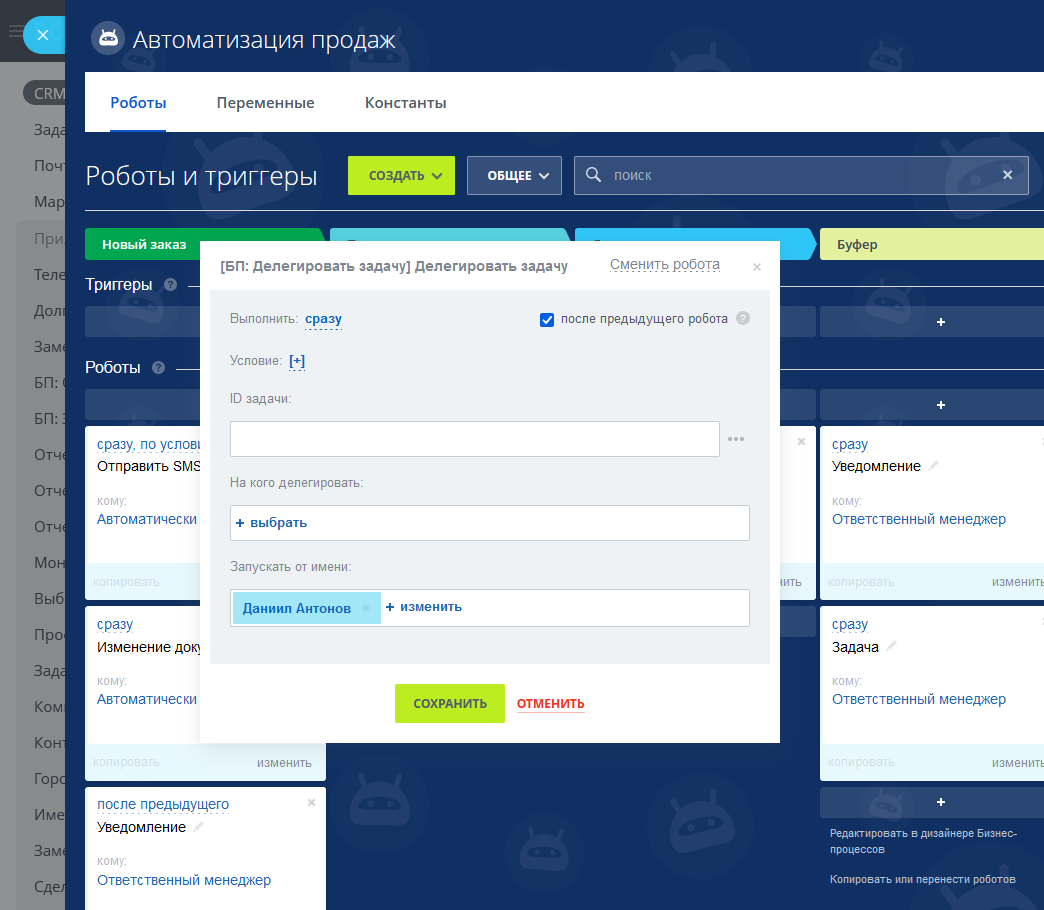The width and height of the screenshot is (1044, 910).
Task: Click копировать on Изменение документа card
Action: [x=126, y=762]
